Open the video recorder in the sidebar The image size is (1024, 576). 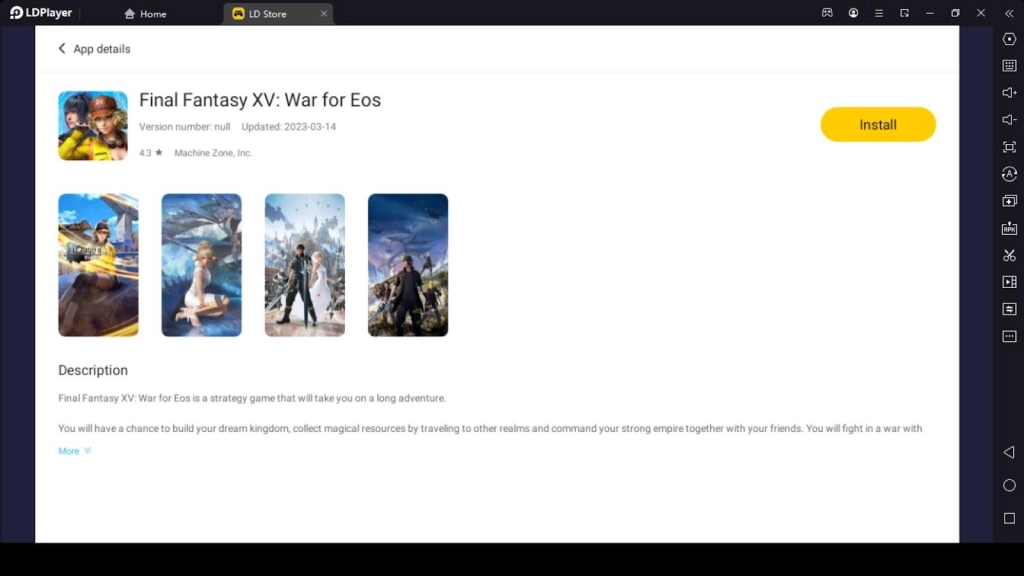coord(1009,282)
